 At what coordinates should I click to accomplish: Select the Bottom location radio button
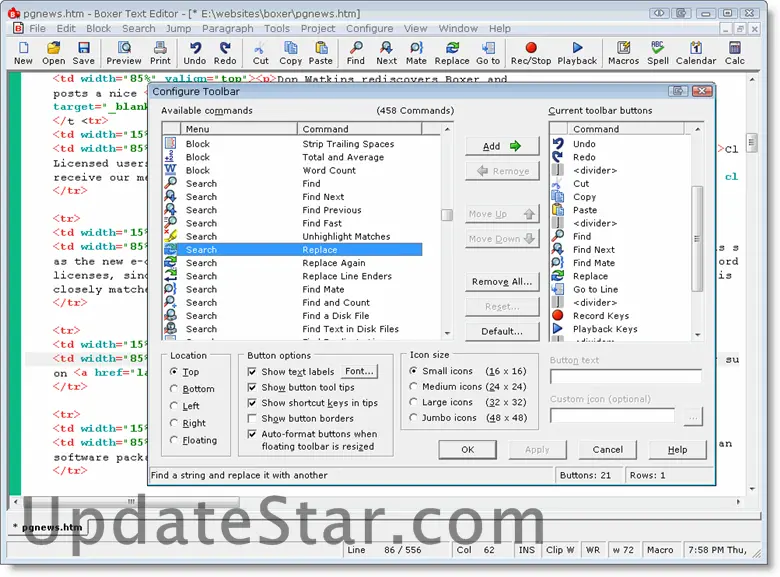point(175,389)
